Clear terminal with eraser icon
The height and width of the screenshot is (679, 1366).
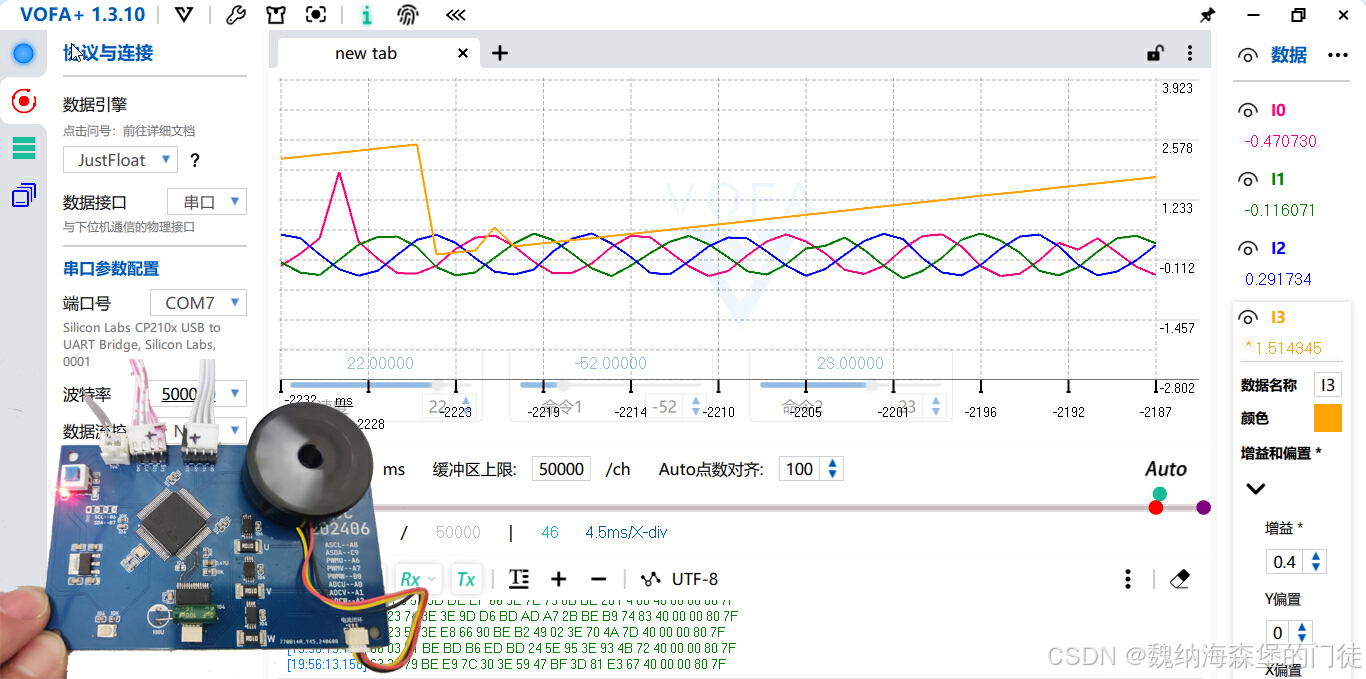1179,579
